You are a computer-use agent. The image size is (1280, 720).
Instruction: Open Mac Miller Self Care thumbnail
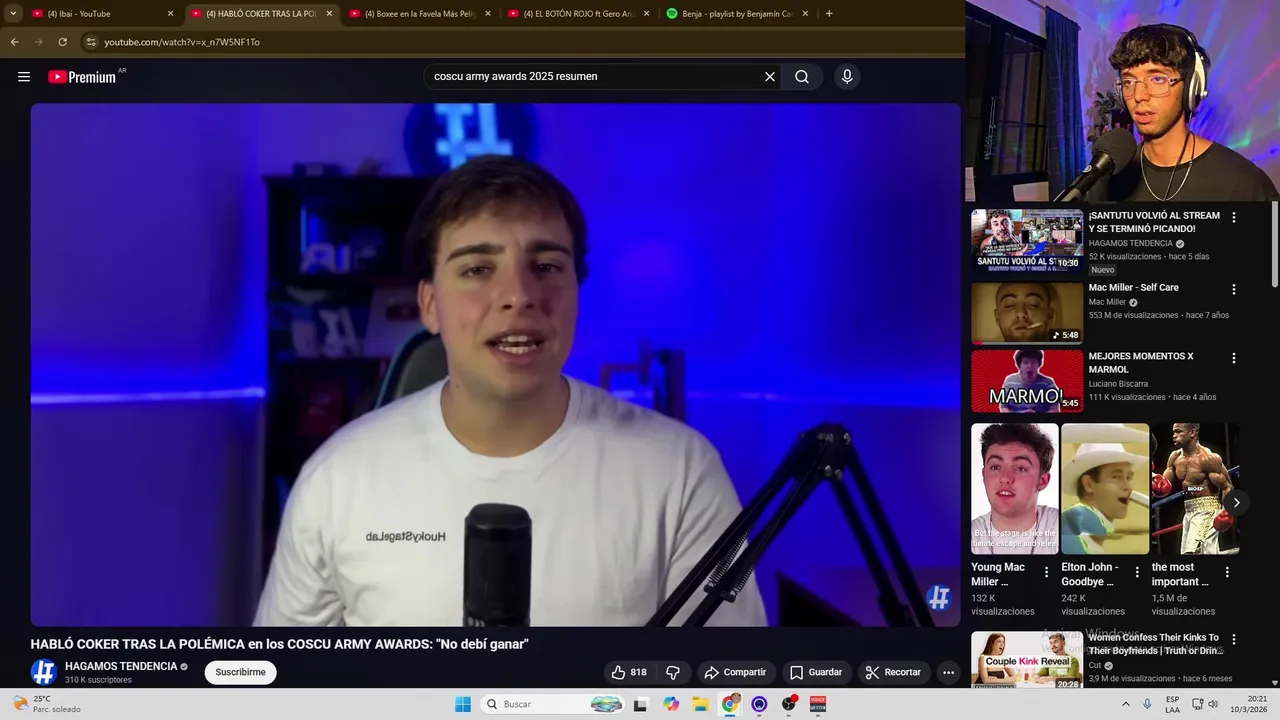tap(1027, 313)
